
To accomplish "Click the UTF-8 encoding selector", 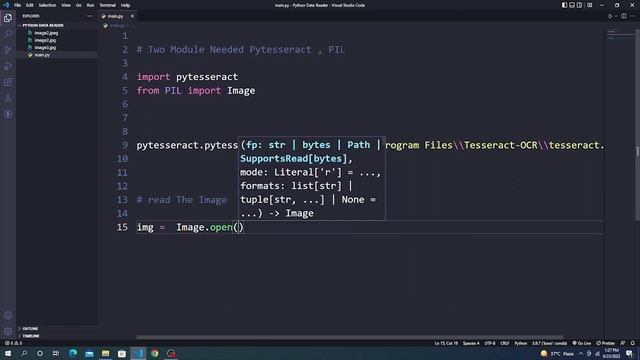I will point(489,343).
